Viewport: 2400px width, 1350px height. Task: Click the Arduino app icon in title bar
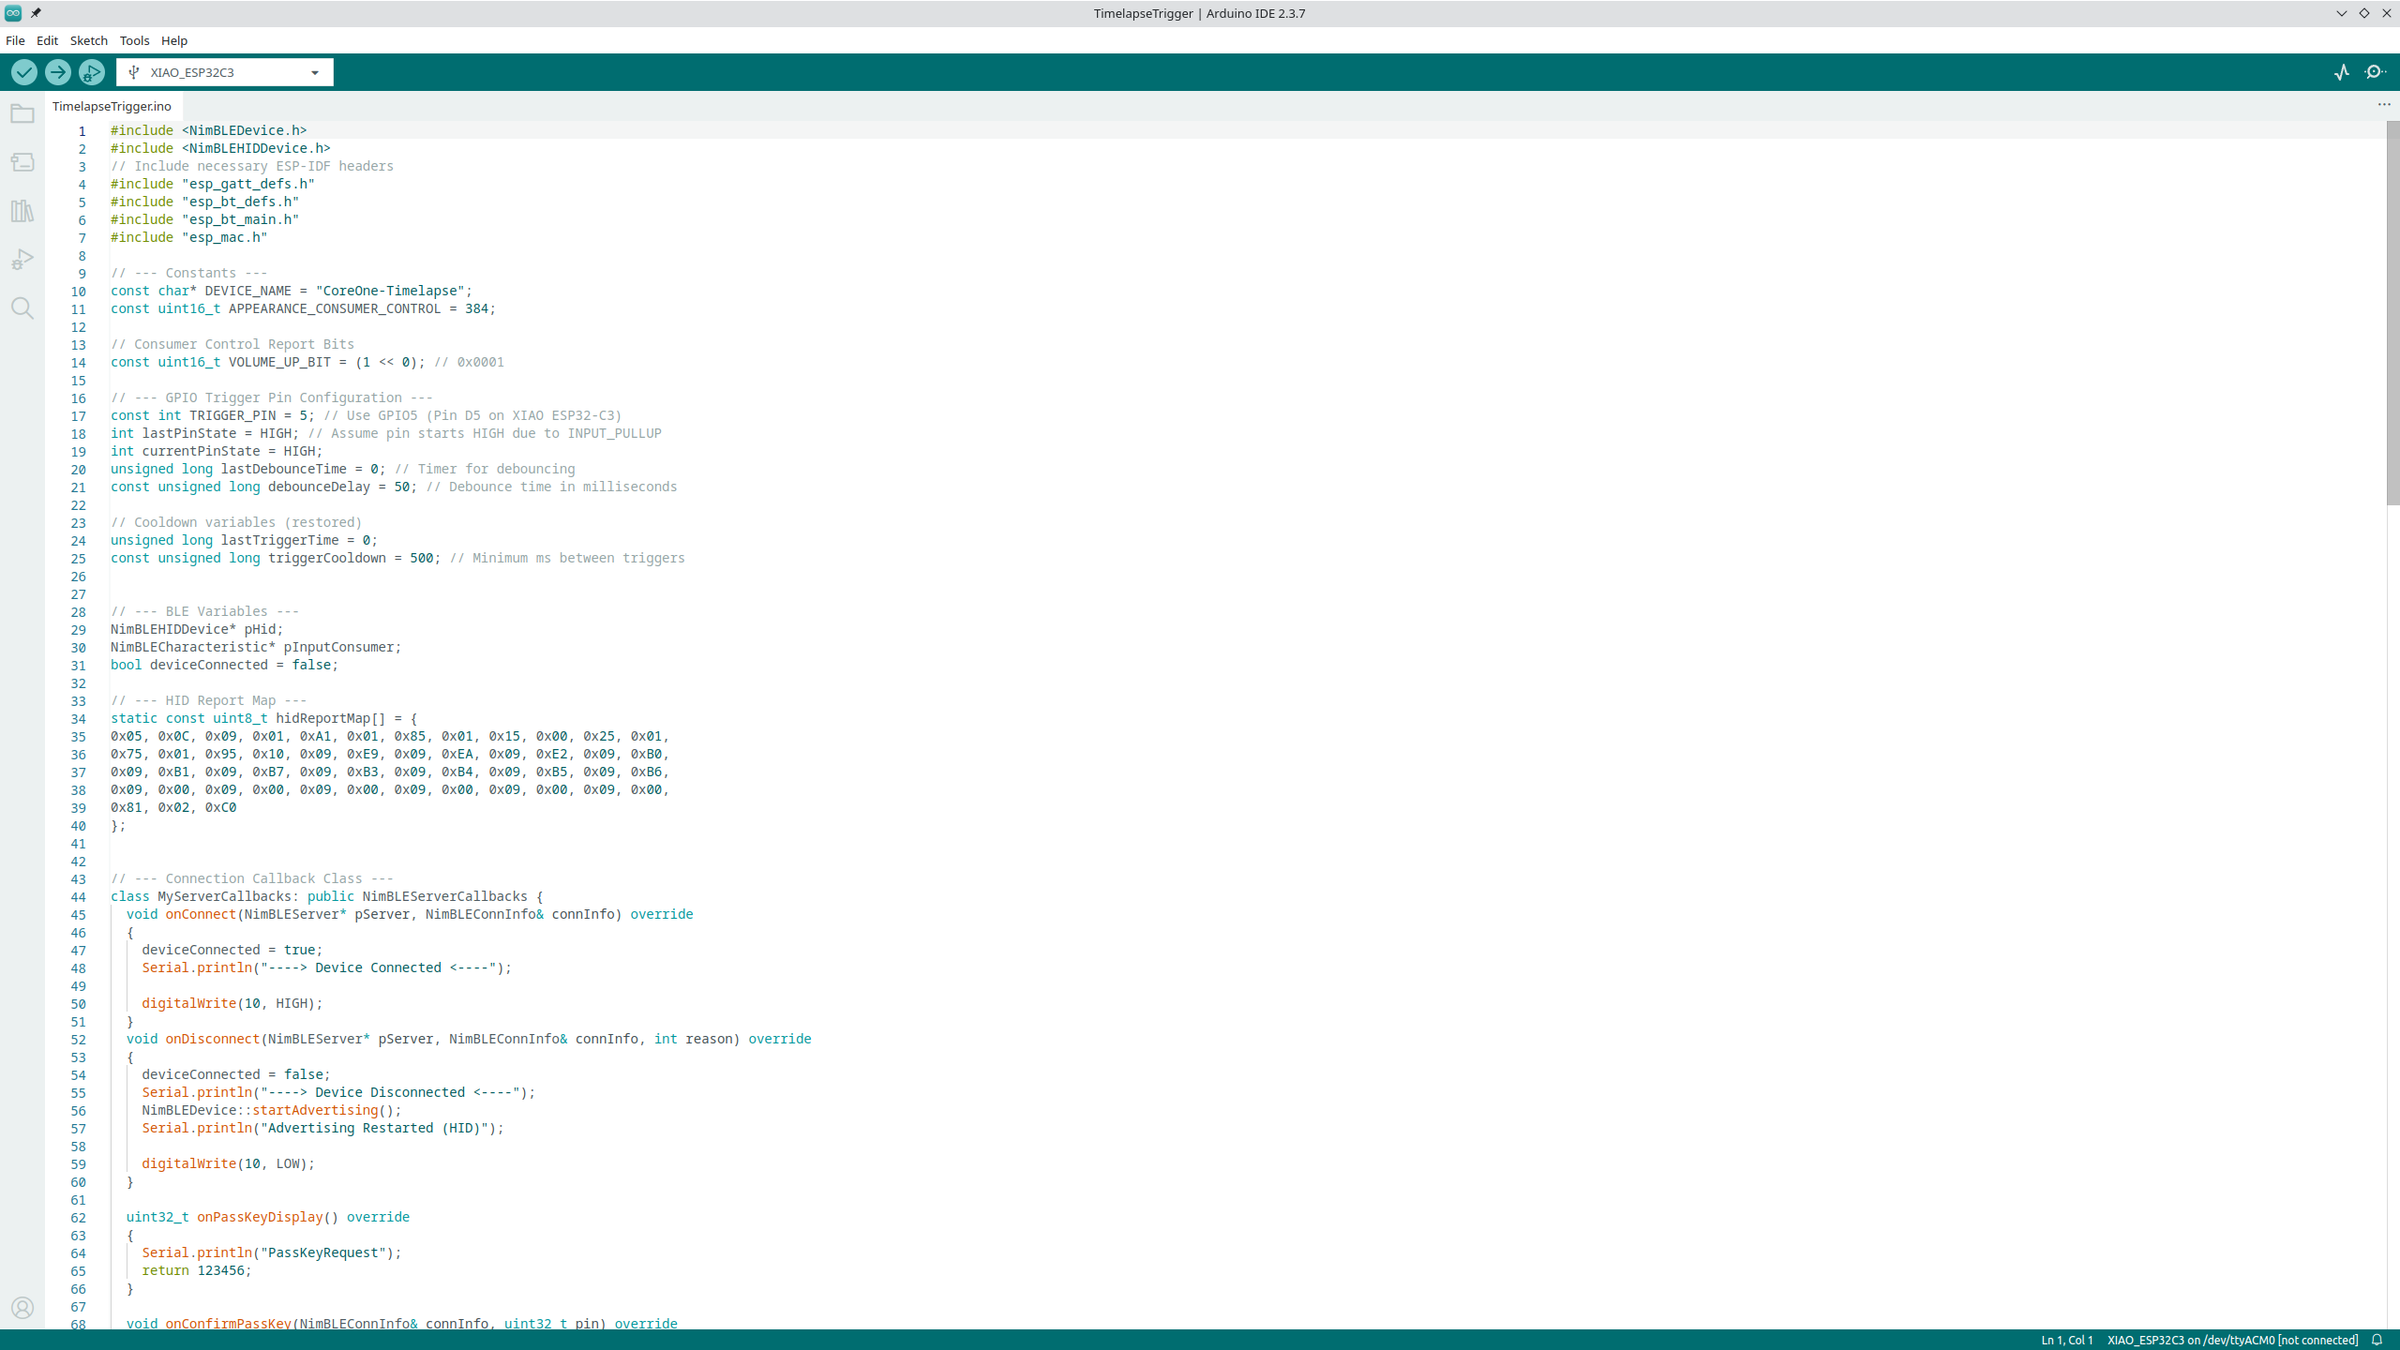click(x=13, y=13)
